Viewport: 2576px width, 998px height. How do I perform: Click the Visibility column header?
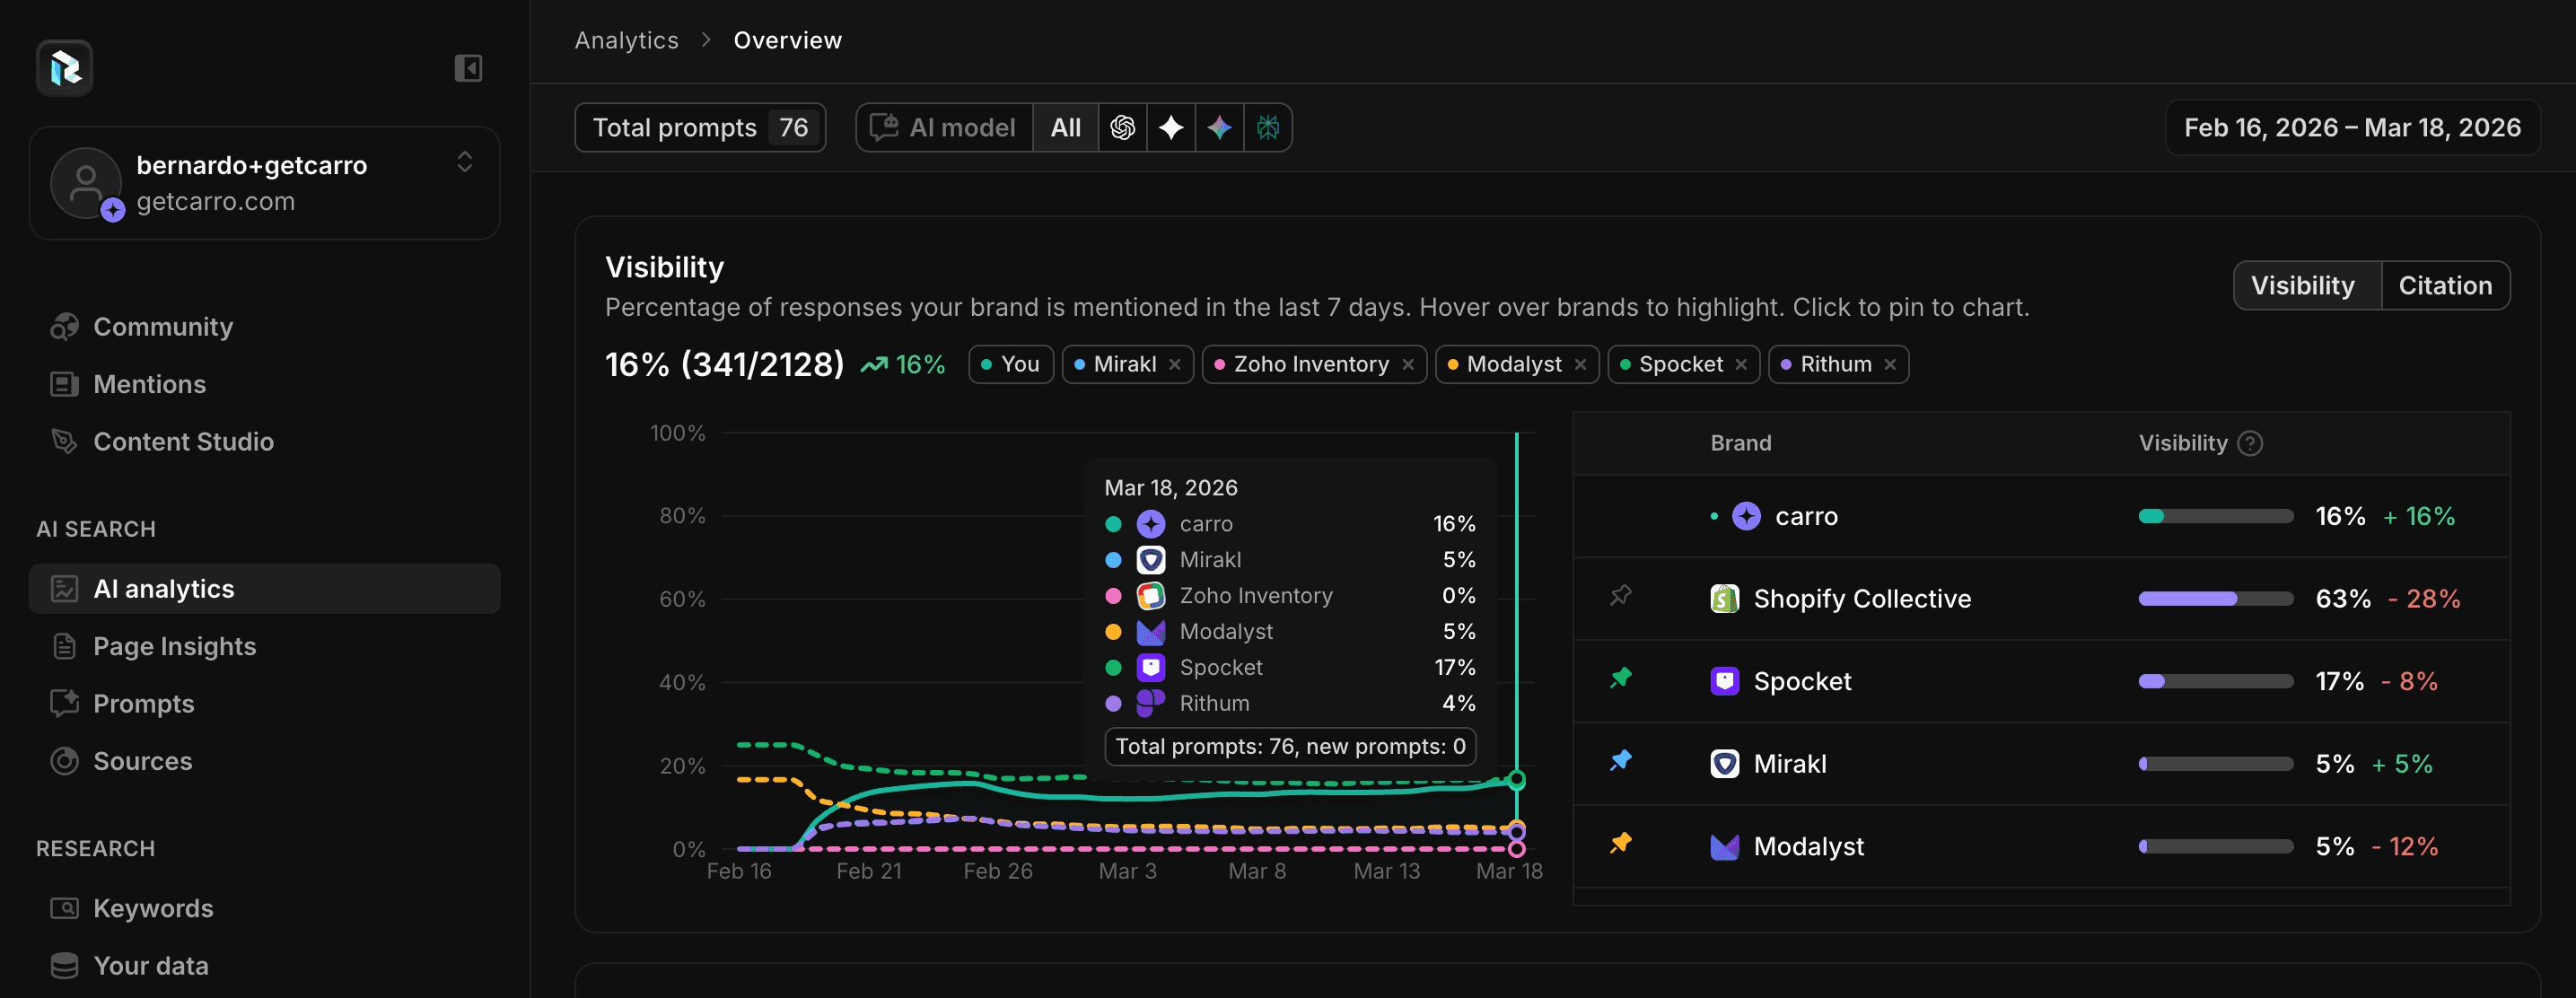coord(2183,443)
